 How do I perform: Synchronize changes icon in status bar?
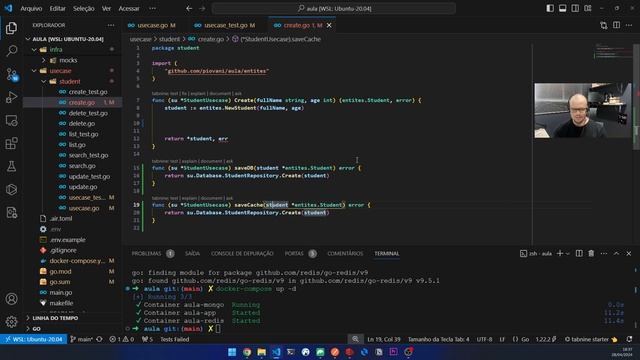pos(99,339)
